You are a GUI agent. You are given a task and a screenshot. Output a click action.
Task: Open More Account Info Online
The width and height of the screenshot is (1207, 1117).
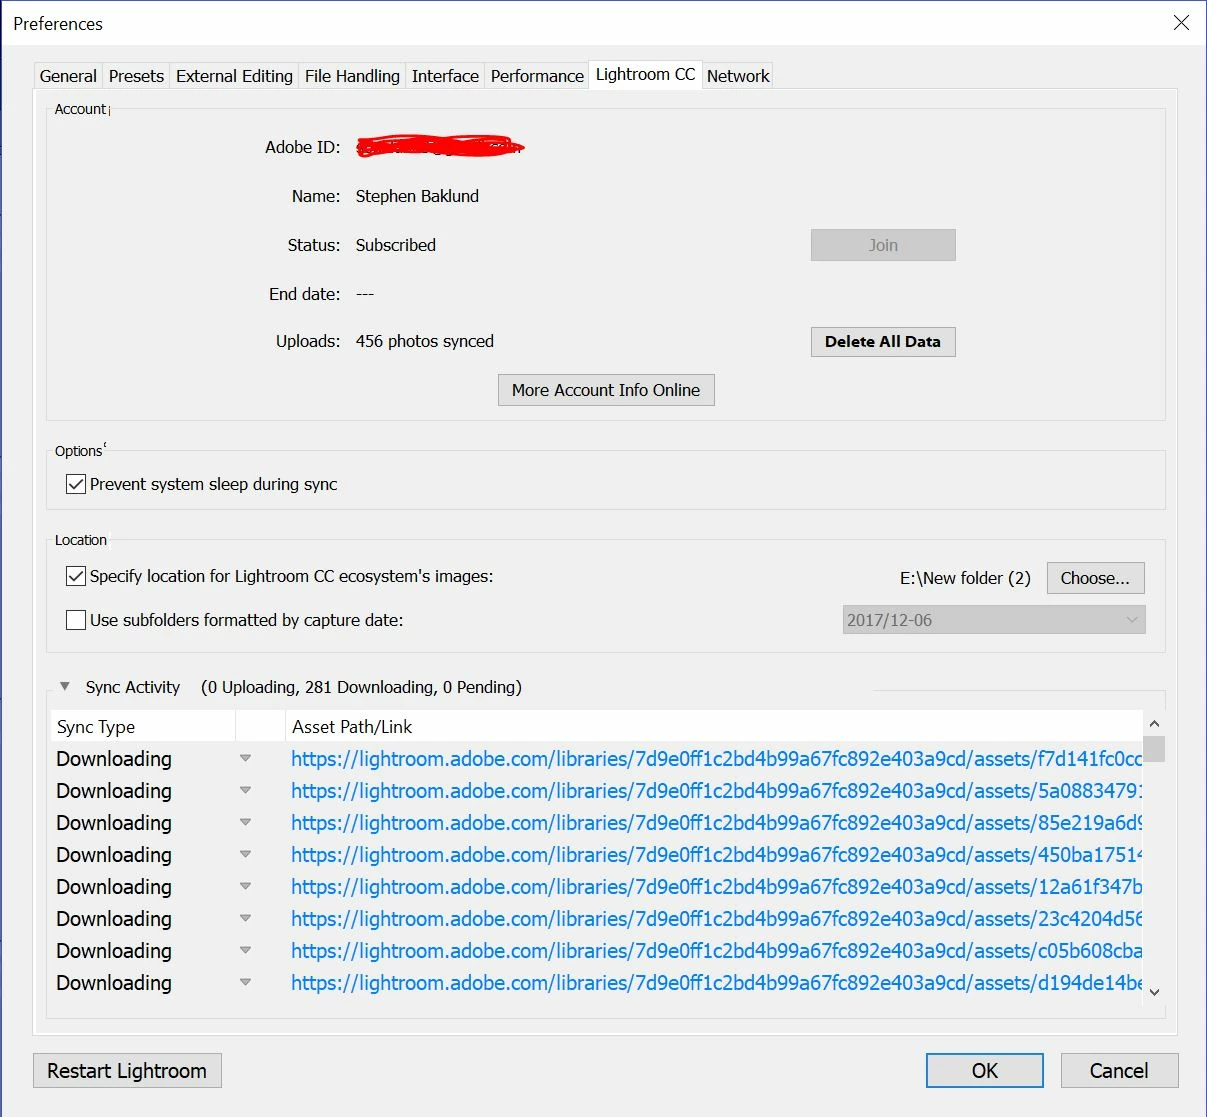(x=606, y=390)
